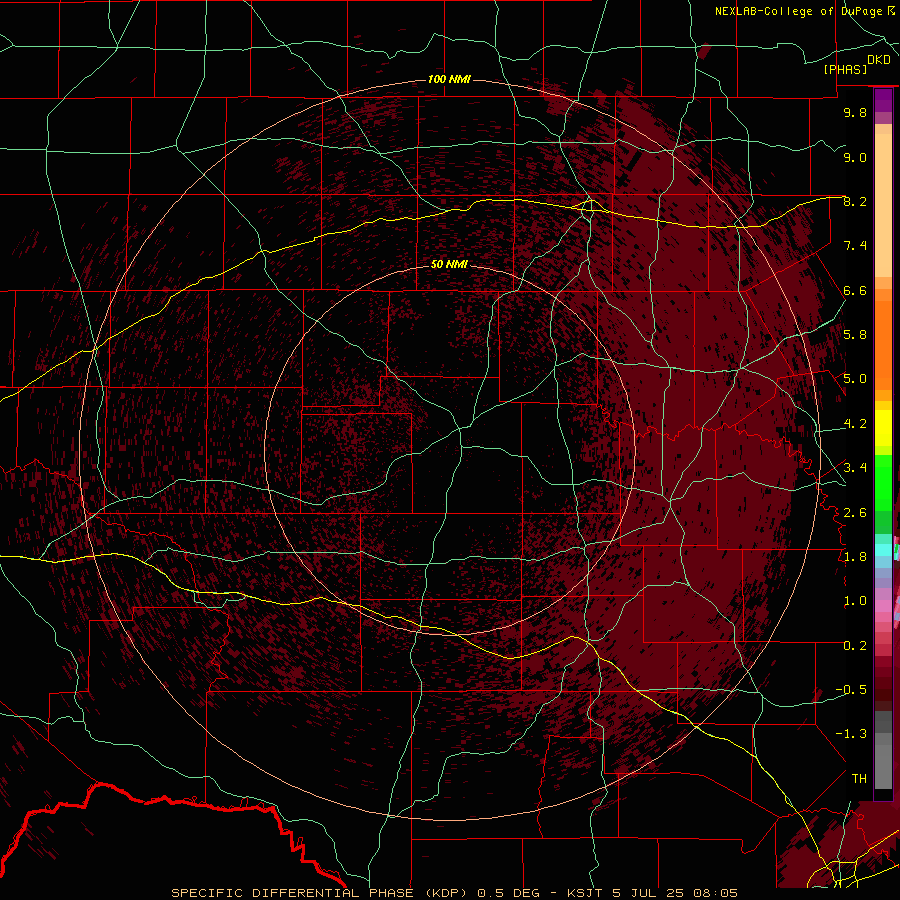Click the 1.0 scale value

[855, 601]
